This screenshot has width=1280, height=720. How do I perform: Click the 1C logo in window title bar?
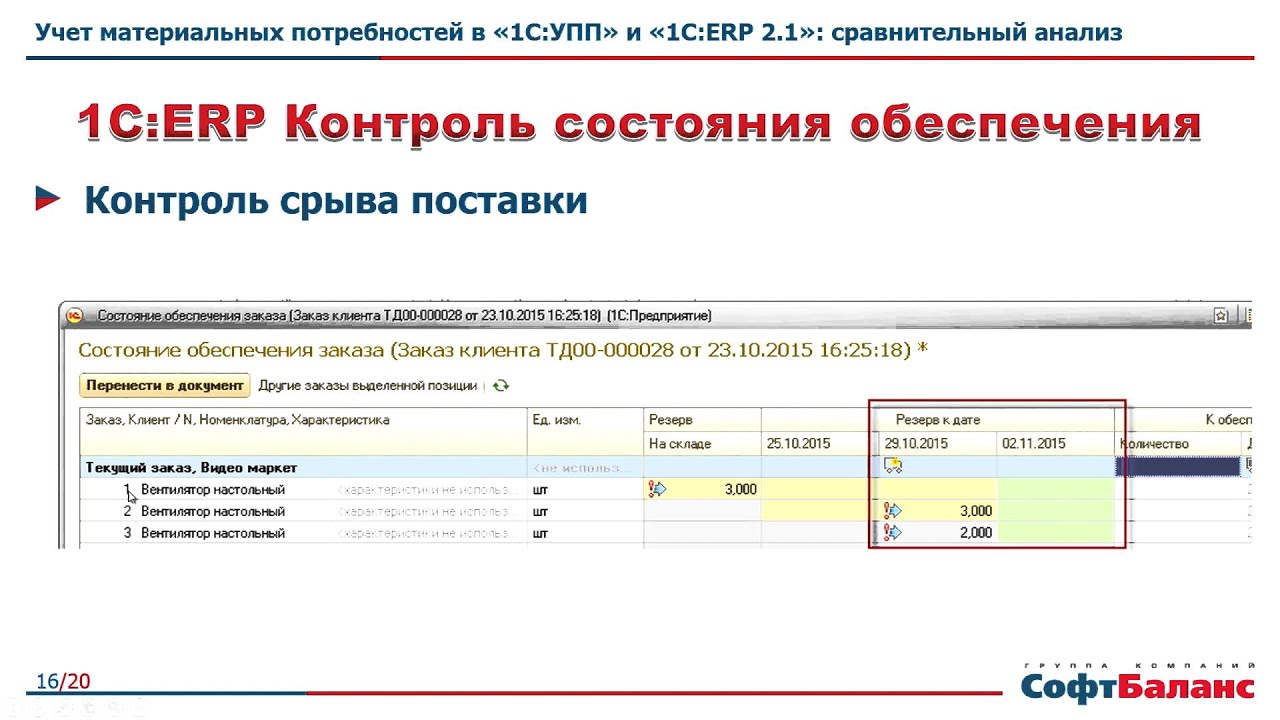click(73, 316)
